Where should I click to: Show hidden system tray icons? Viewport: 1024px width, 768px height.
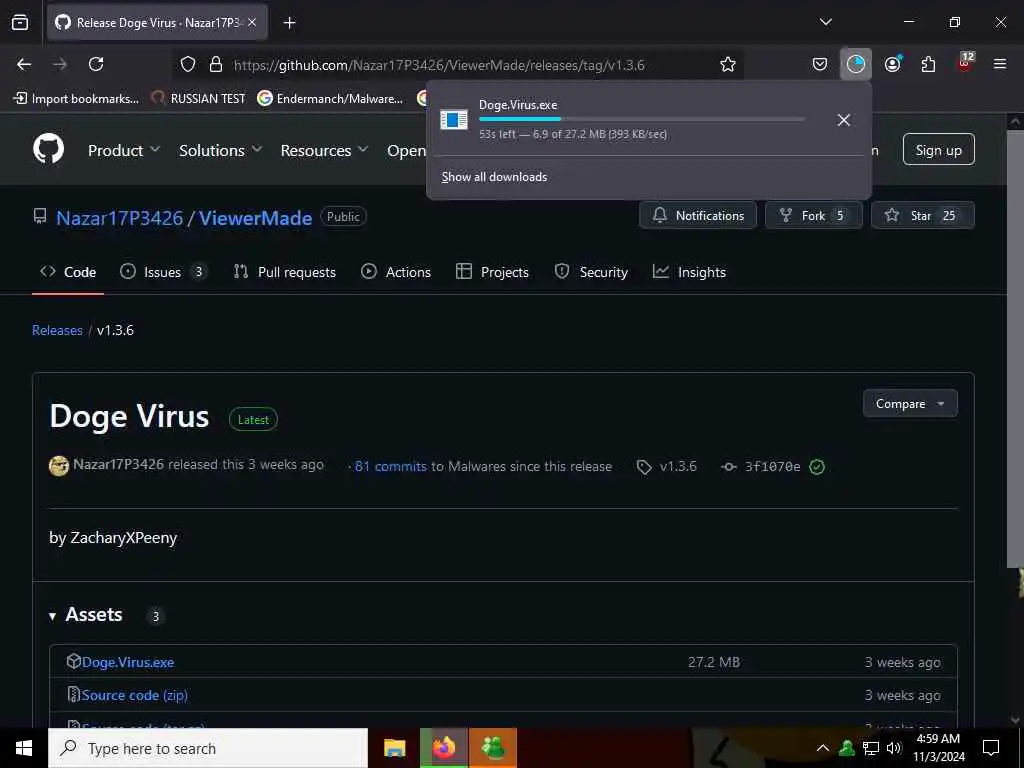[823, 748]
